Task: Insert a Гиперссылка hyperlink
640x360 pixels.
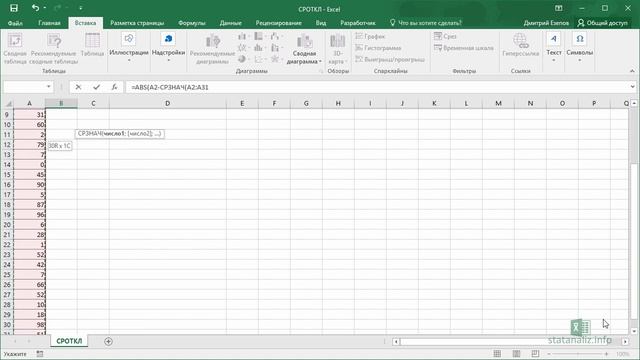Action: click(520, 45)
